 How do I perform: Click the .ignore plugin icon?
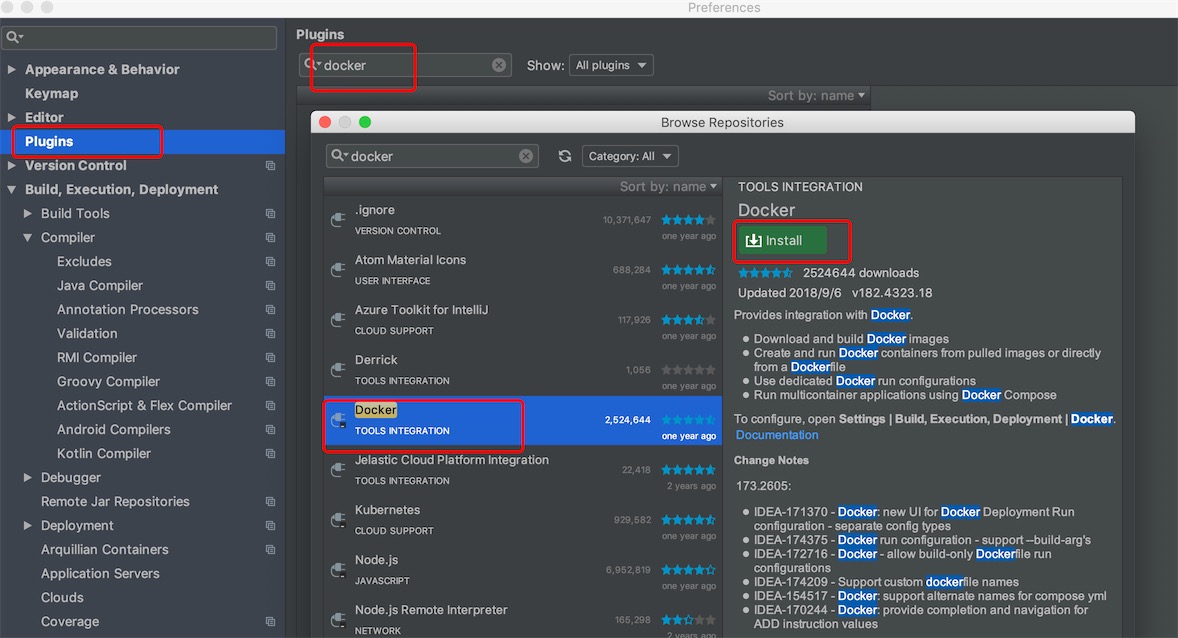(x=338, y=219)
